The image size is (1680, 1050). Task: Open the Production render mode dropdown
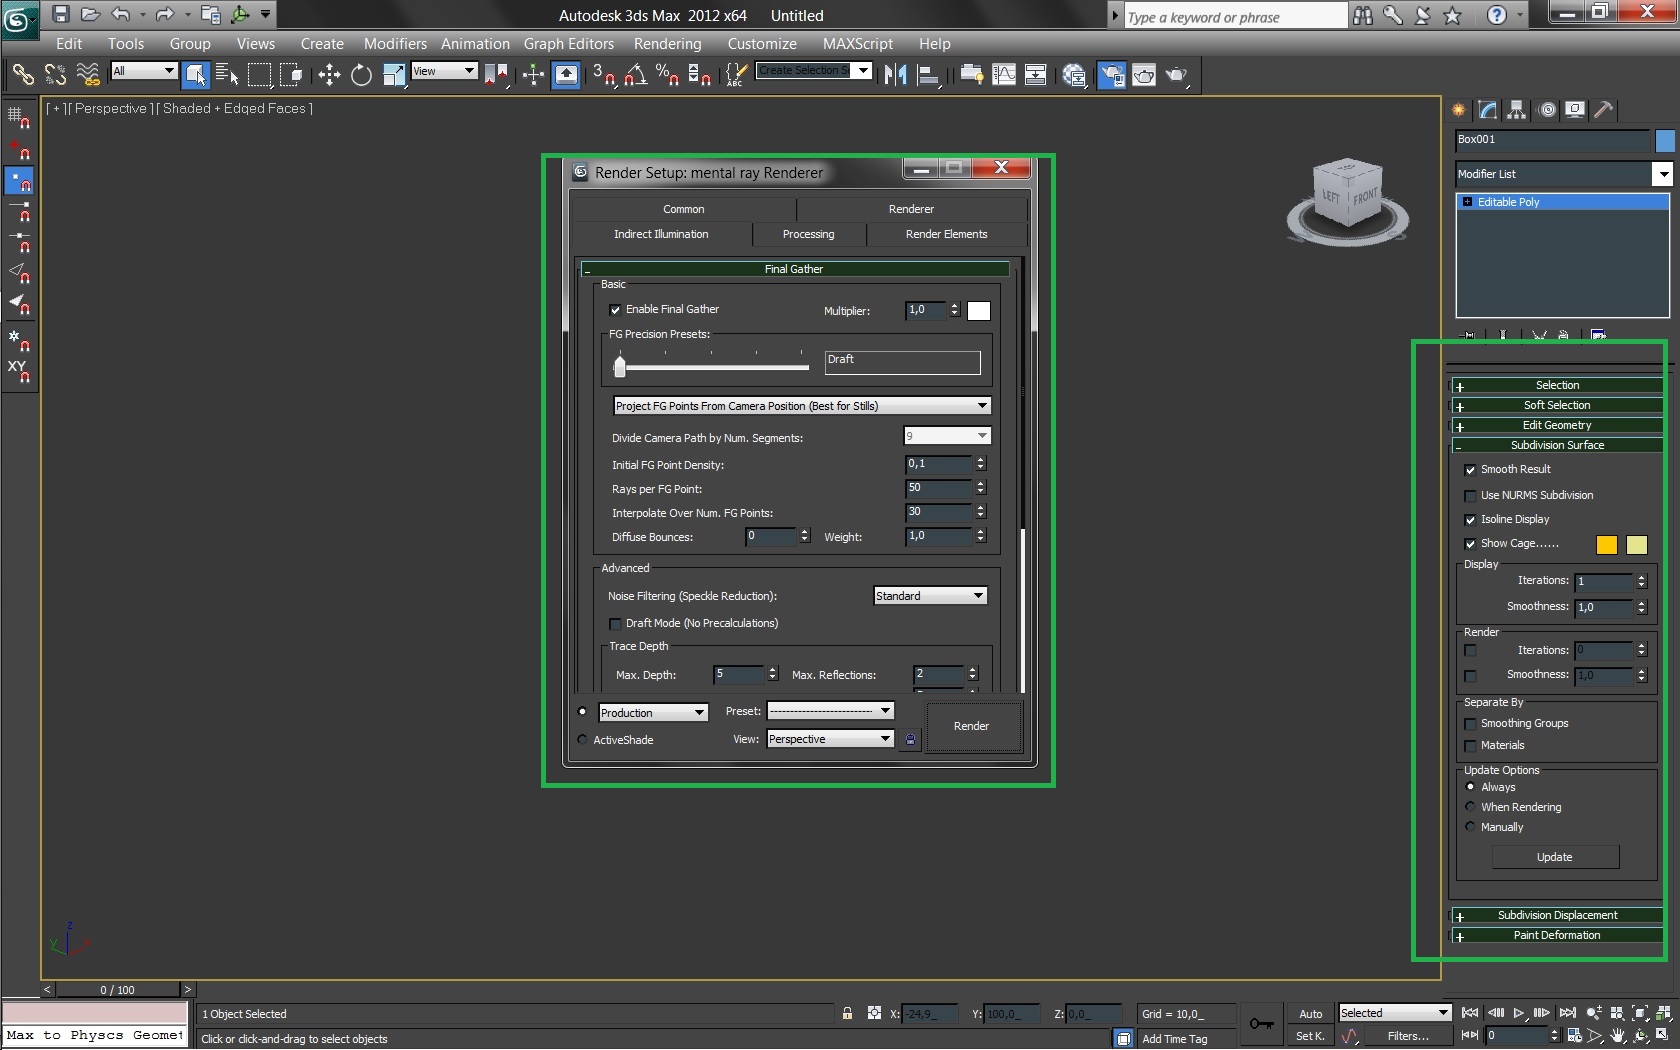653,713
